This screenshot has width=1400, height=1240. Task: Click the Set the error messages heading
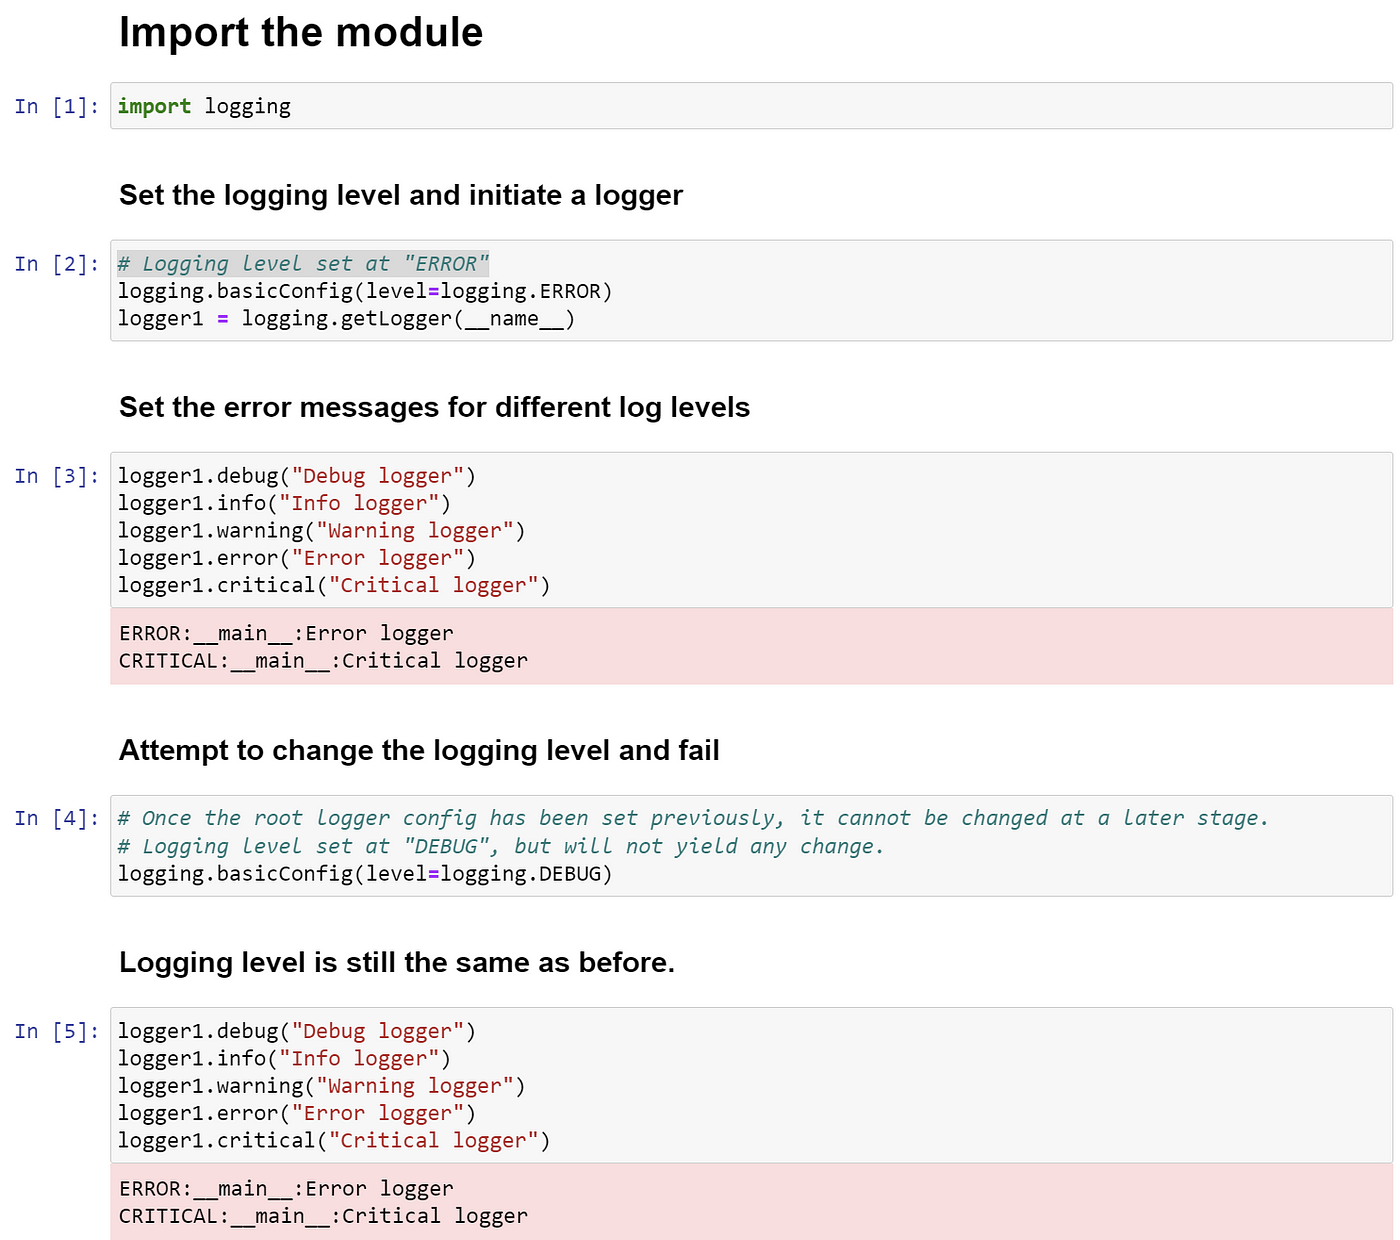[x=435, y=407]
